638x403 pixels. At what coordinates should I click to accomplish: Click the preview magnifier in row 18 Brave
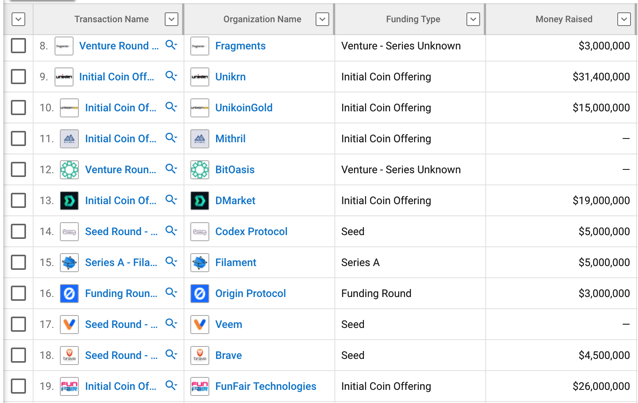pyautogui.click(x=171, y=354)
